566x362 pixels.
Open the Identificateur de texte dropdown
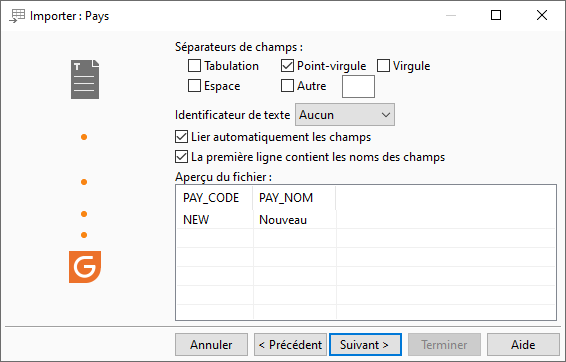click(x=345, y=115)
